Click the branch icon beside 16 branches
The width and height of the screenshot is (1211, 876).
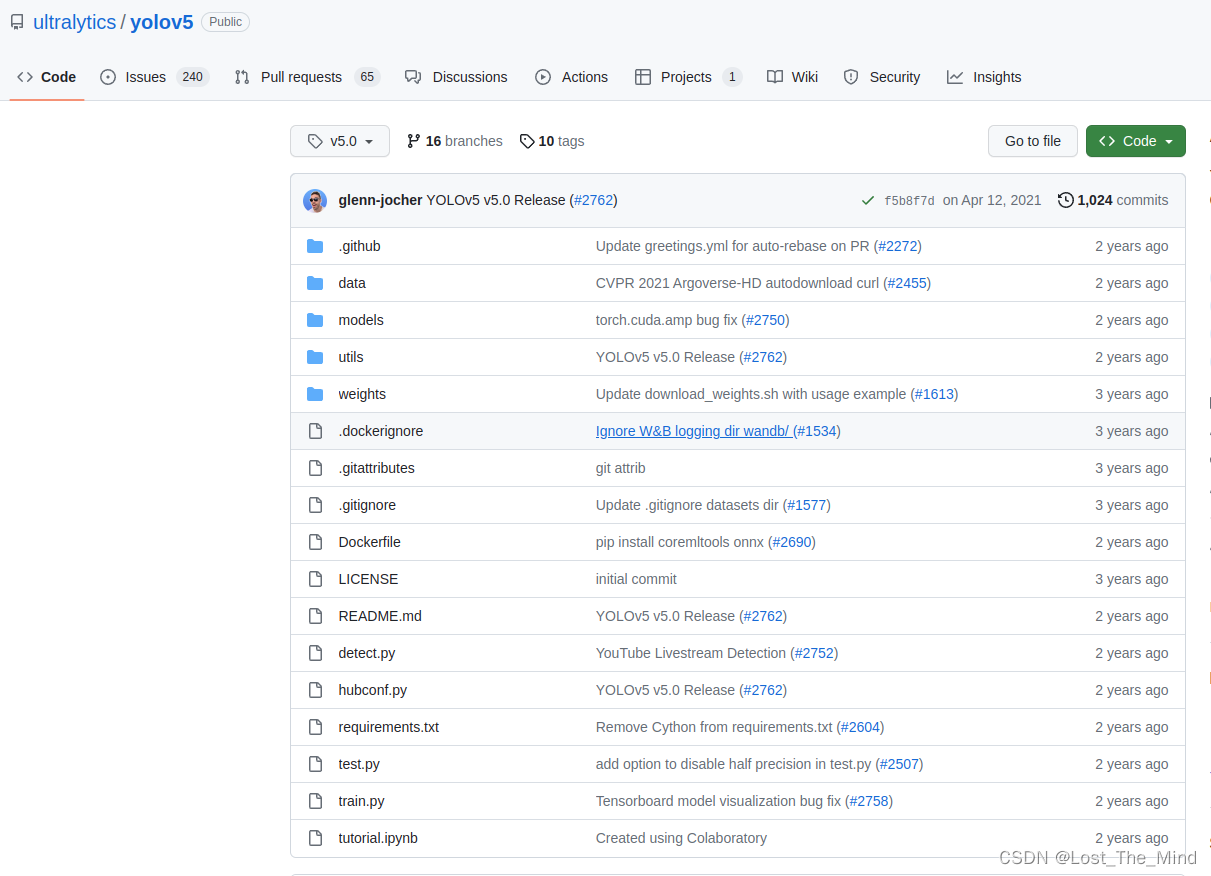[x=413, y=141]
